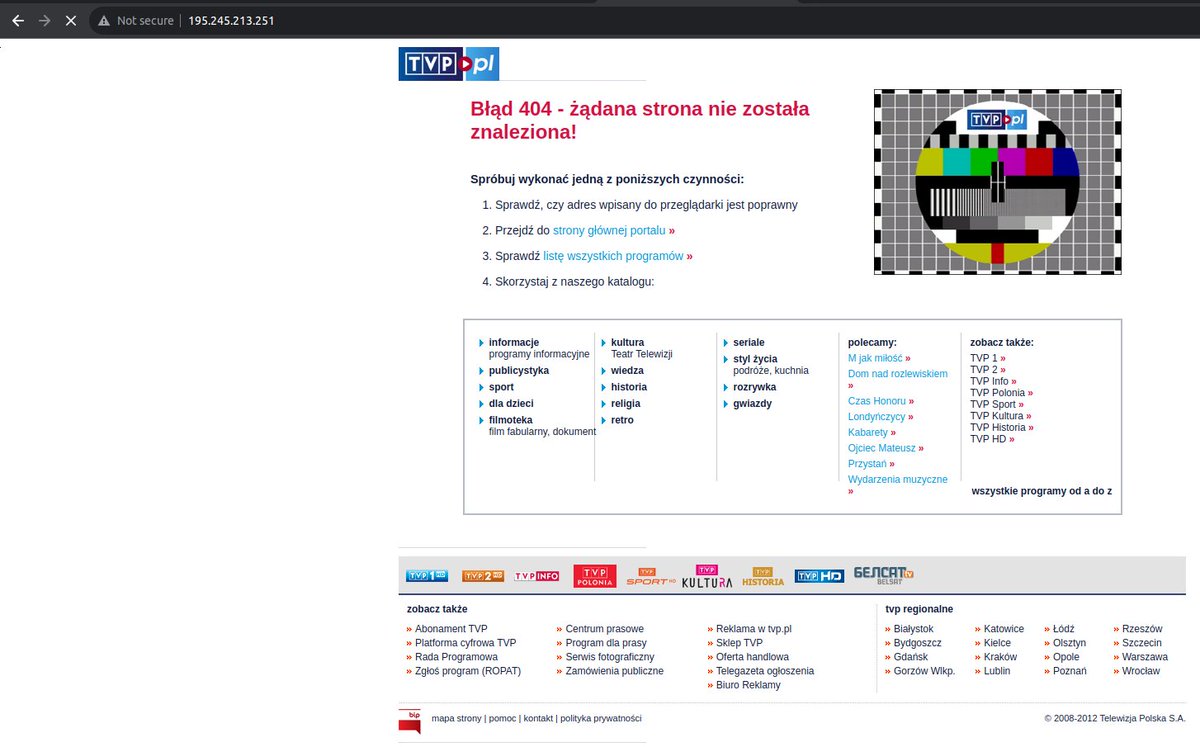Open the Ojciec Mateusz link
Viewport: 1200px width, 747px height.
882,448
